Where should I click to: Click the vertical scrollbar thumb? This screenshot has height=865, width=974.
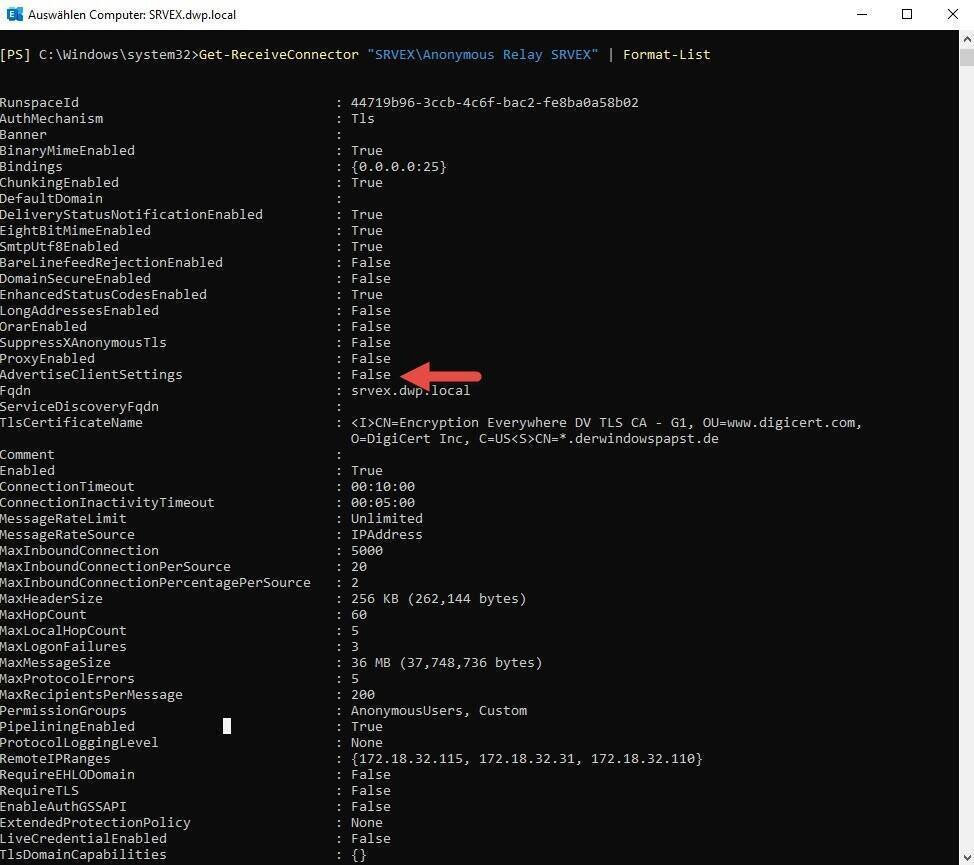[965, 56]
